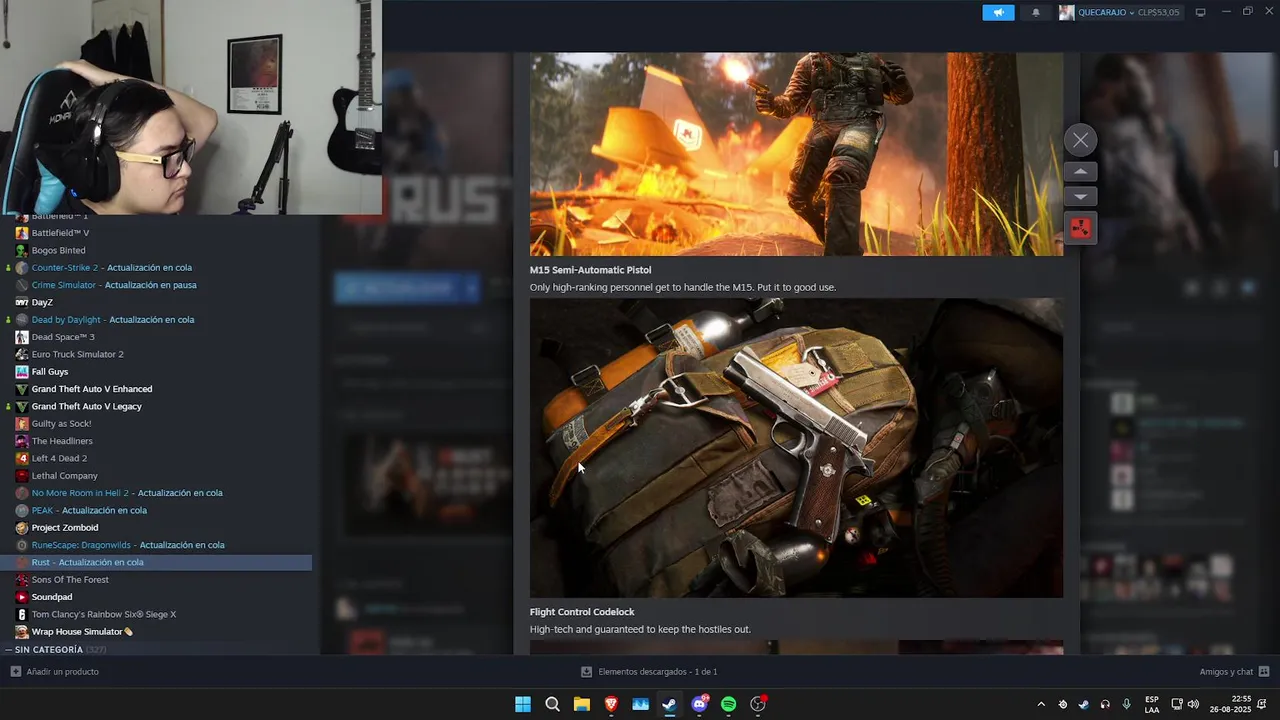Close the Rust update news overlay

(1080, 140)
